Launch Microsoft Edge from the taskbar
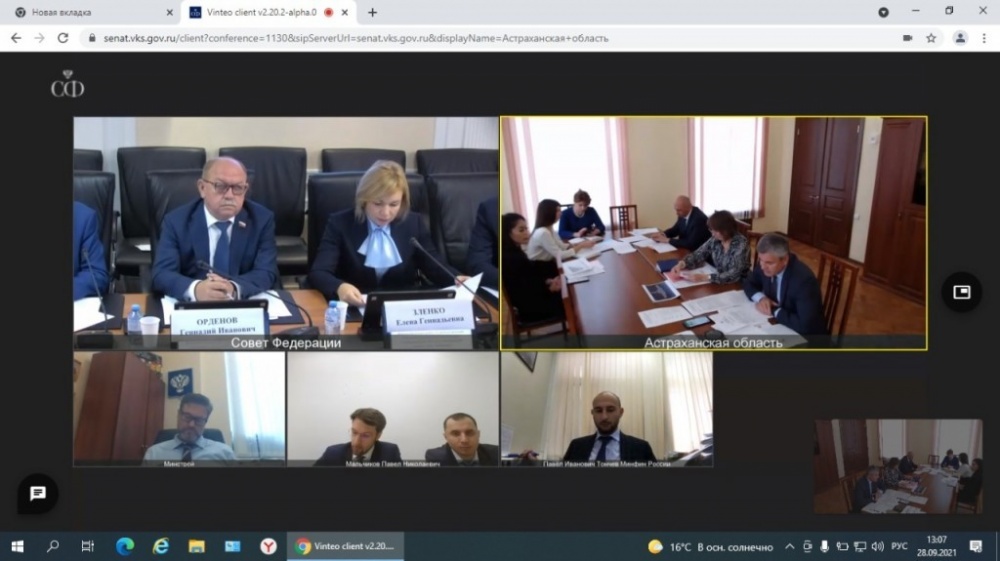The height and width of the screenshot is (561, 1000). coord(125,546)
